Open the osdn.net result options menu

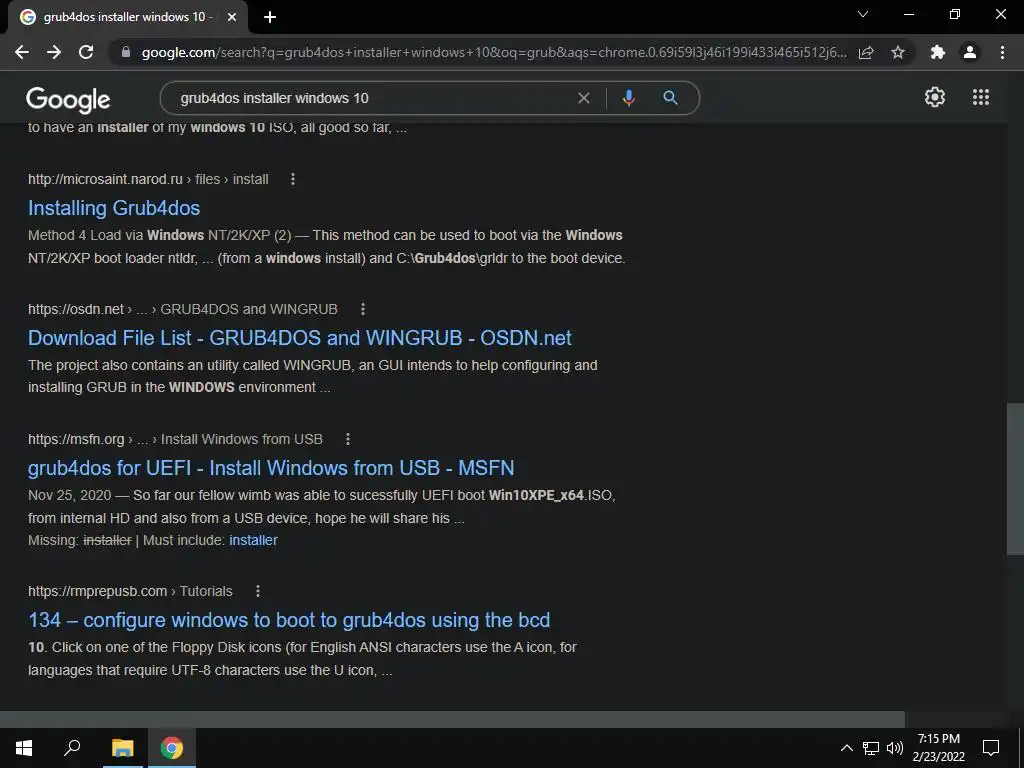(362, 309)
